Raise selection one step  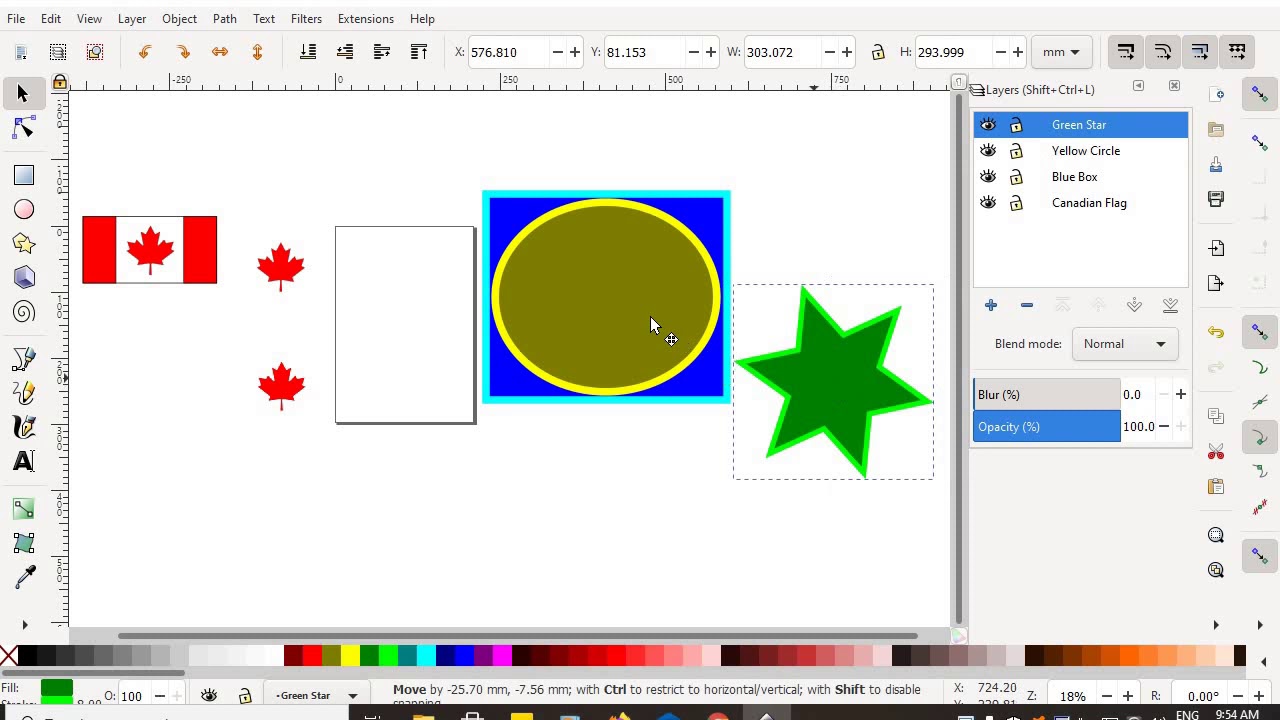pyautogui.click(x=382, y=52)
